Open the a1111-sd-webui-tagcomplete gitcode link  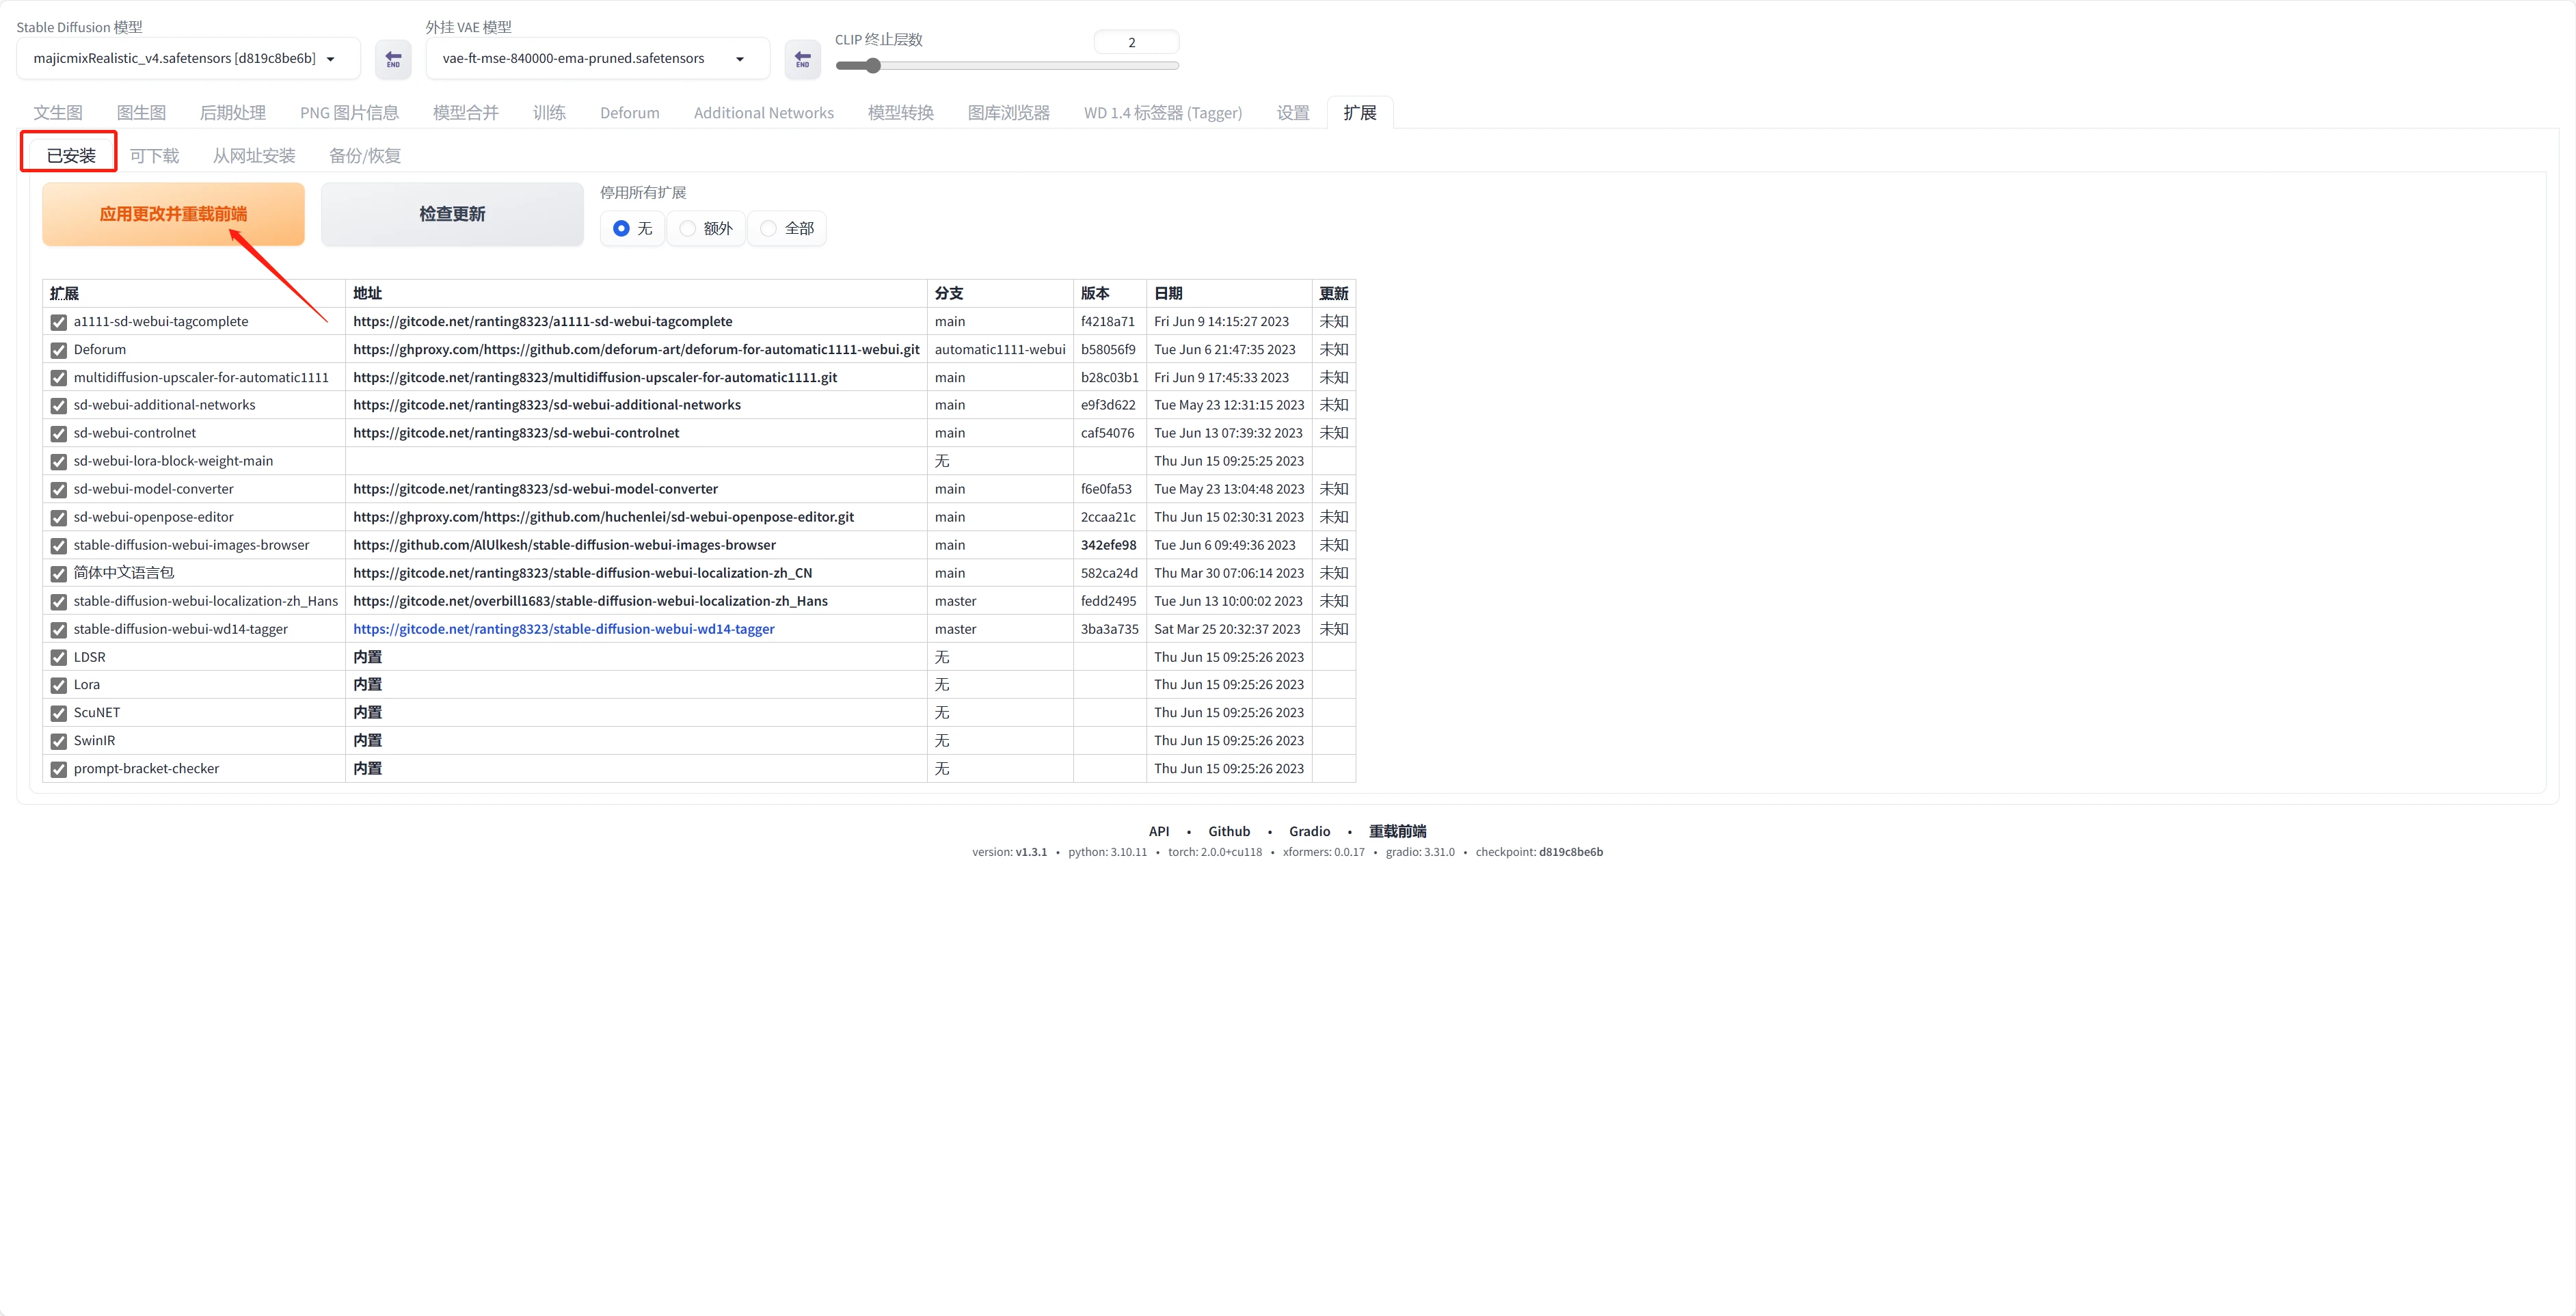(x=543, y=321)
